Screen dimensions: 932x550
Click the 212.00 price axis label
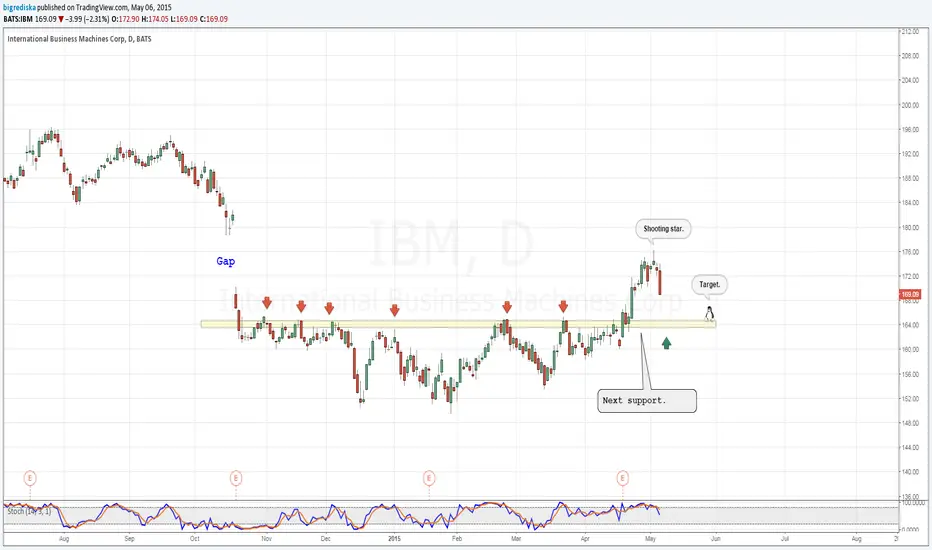pos(910,32)
